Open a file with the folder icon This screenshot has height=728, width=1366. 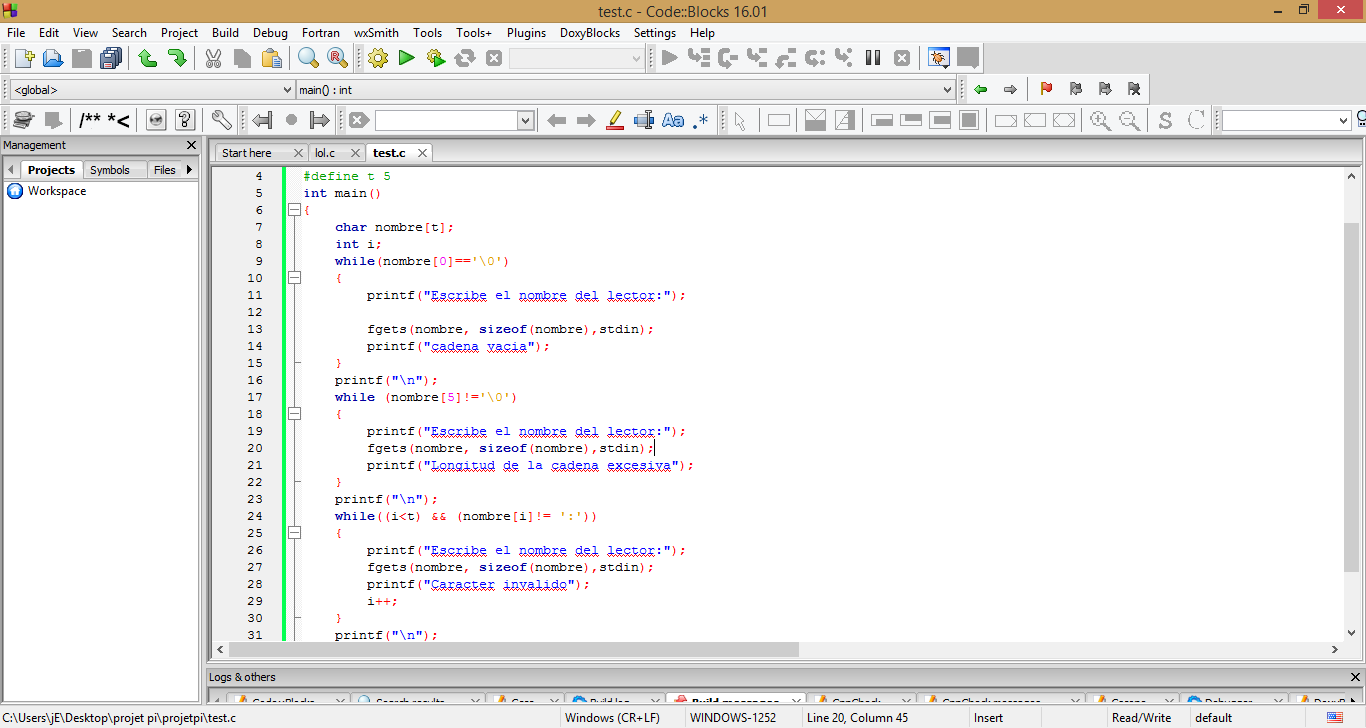[x=53, y=58]
